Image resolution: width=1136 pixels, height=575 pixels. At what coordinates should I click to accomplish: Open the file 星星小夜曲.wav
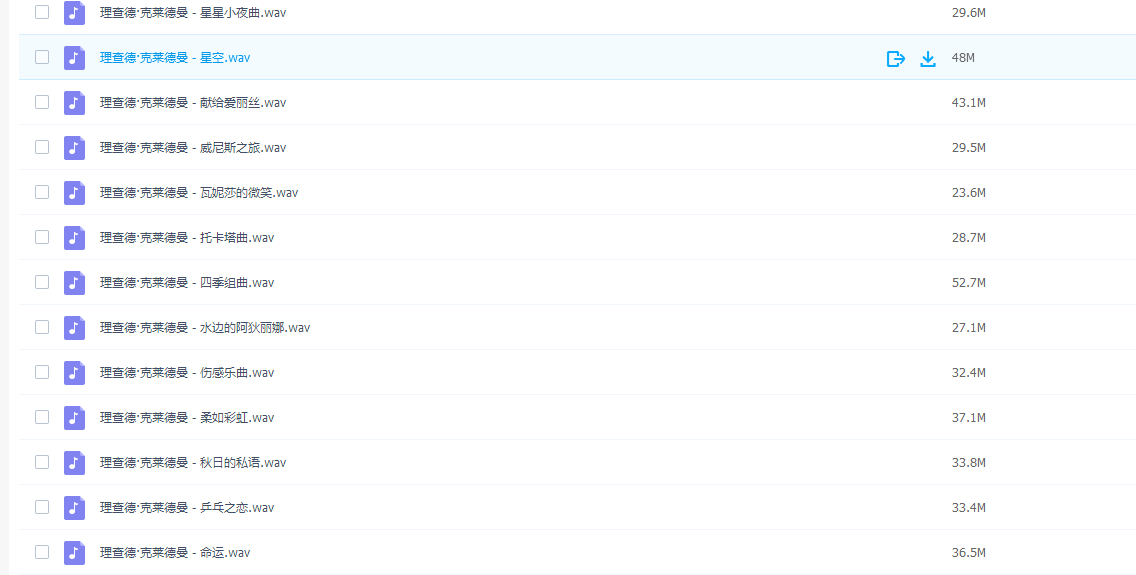coord(193,12)
